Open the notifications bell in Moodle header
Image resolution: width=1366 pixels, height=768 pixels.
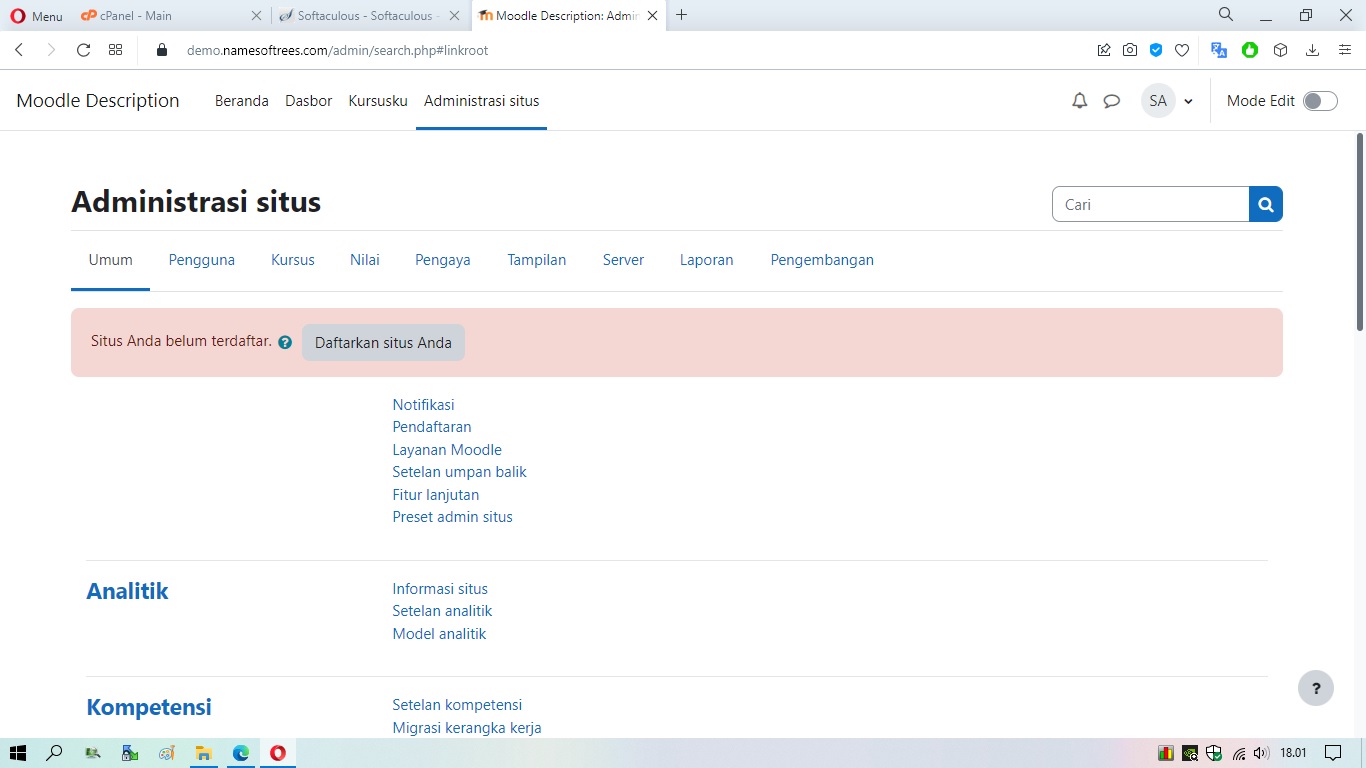[x=1079, y=101]
